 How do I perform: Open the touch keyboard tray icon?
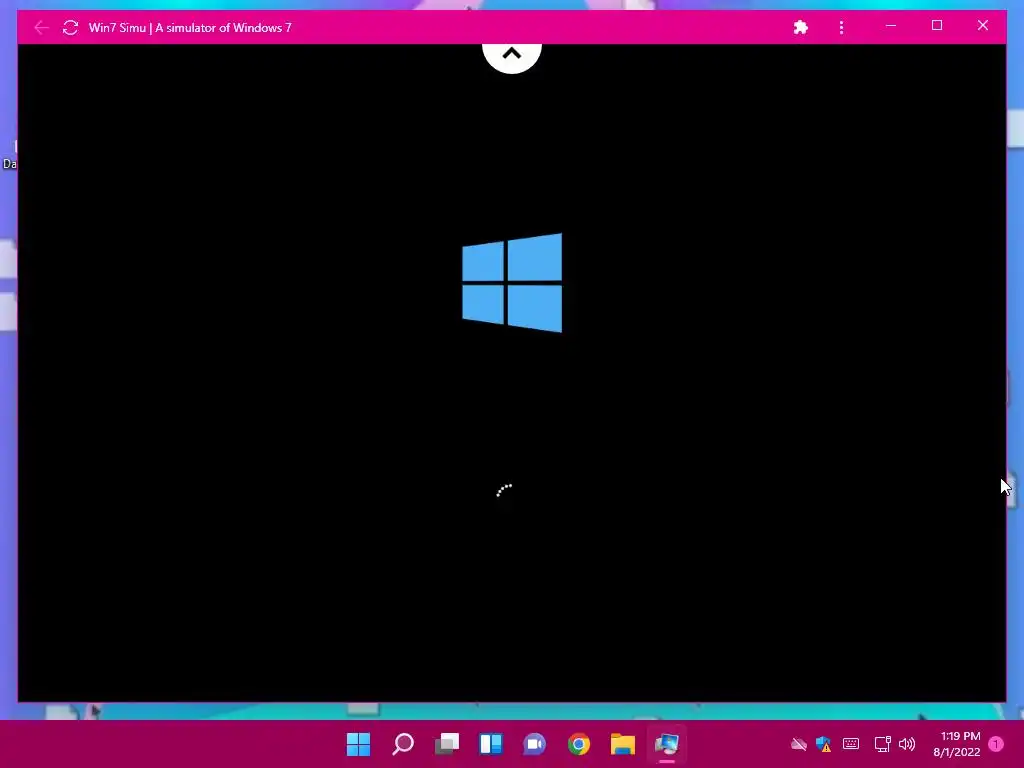click(851, 744)
